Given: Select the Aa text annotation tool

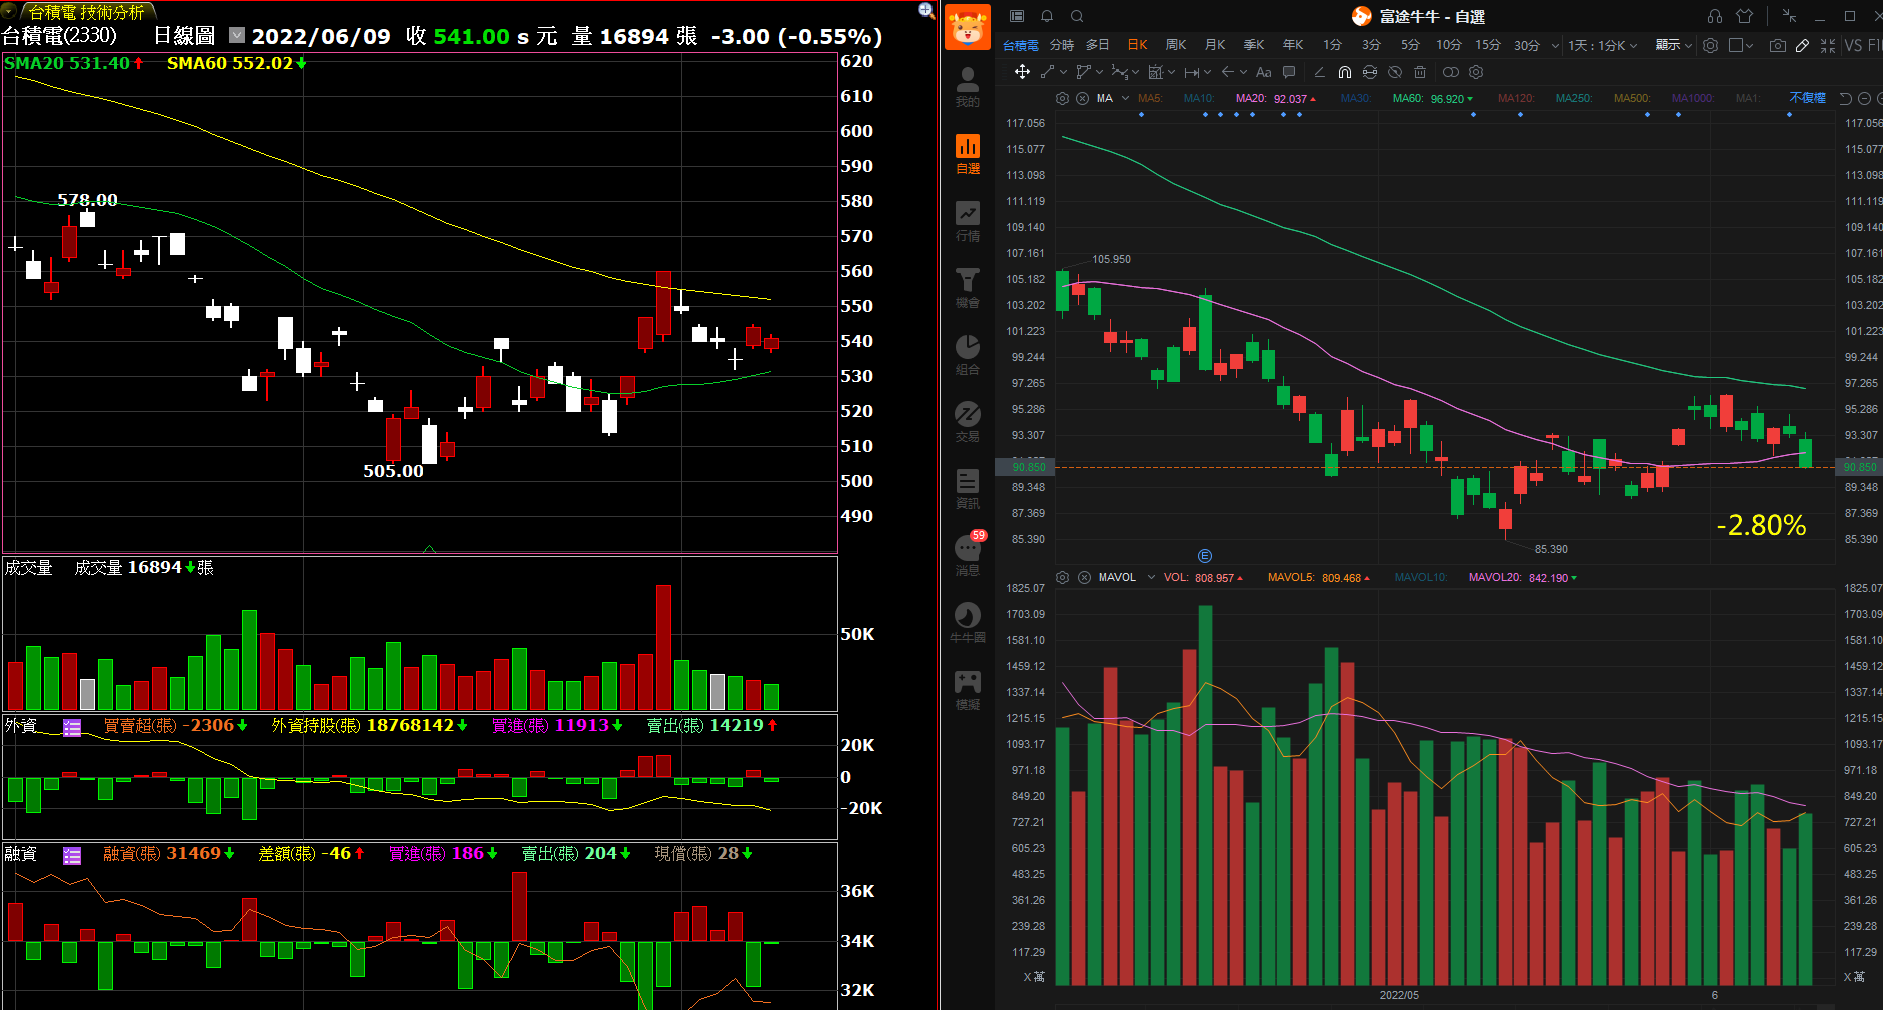Looking at the screenshot, I should coord(1263,72).
